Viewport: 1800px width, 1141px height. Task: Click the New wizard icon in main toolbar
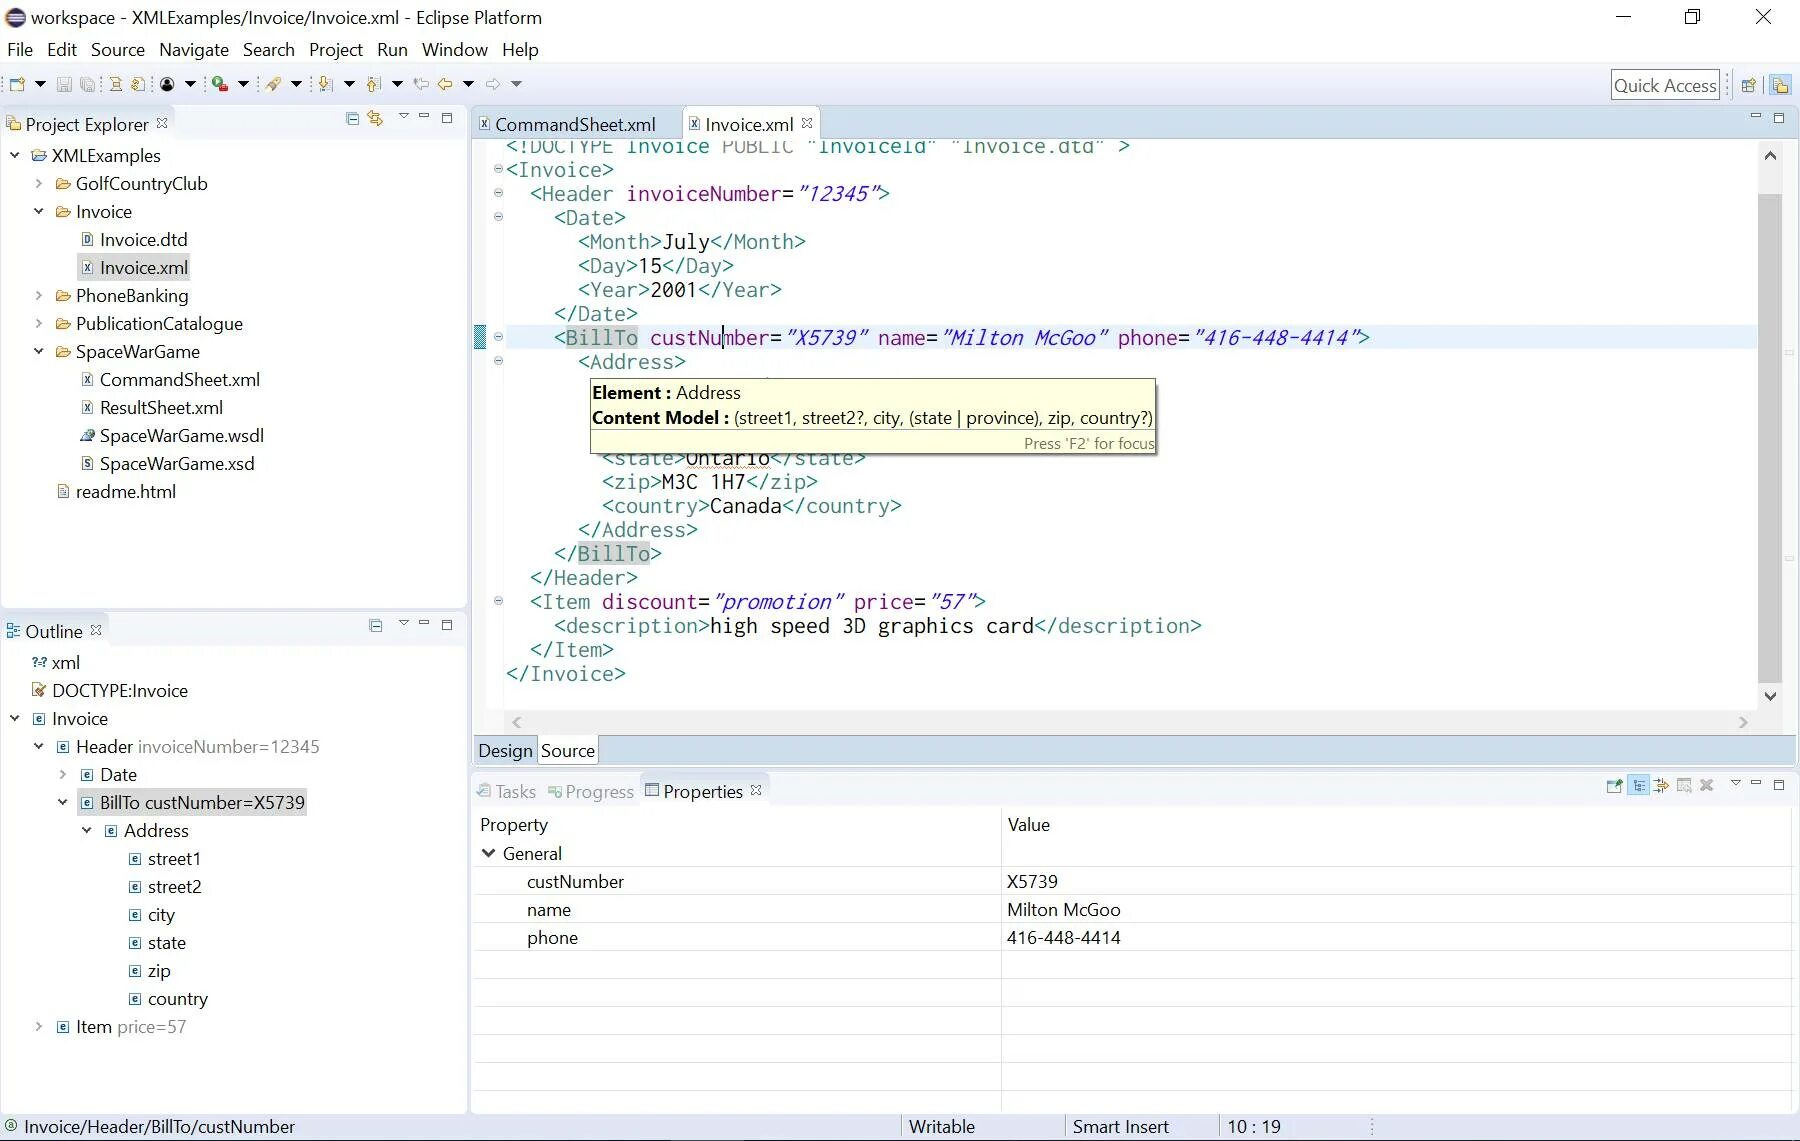[x=17, y=84]
